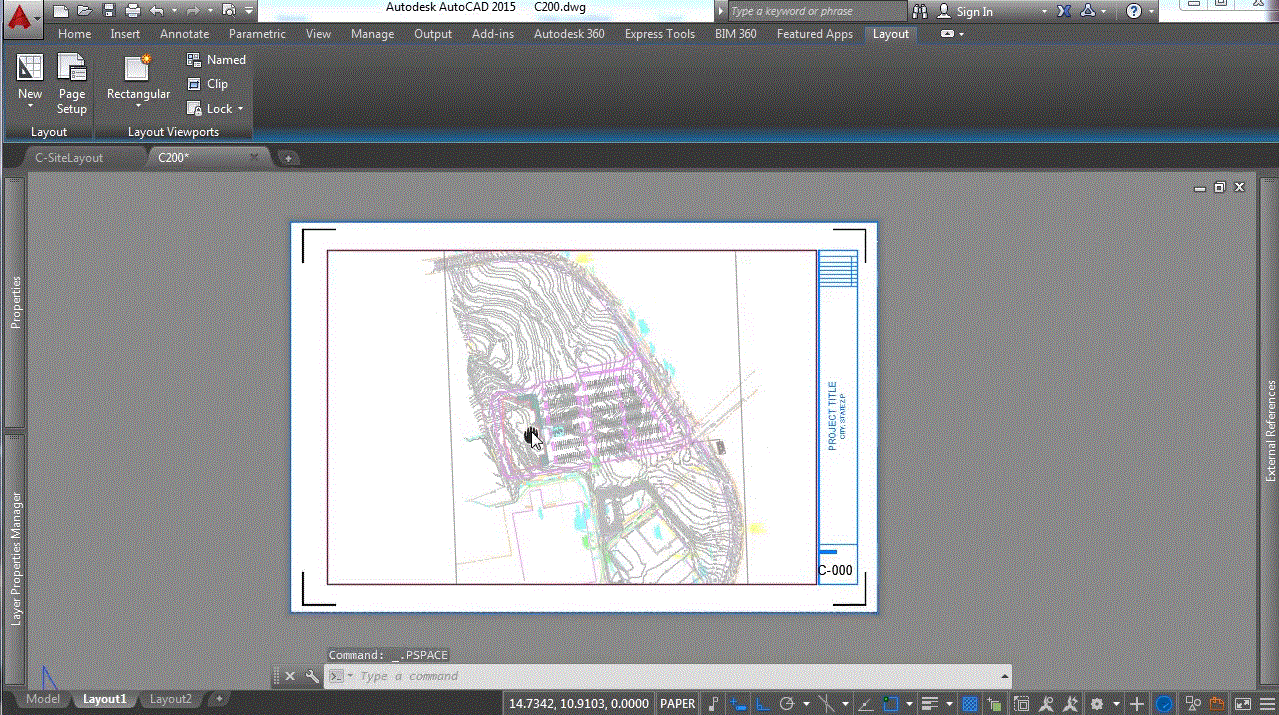
Task: Click the Named viewports button
Action: pos(216,60)
